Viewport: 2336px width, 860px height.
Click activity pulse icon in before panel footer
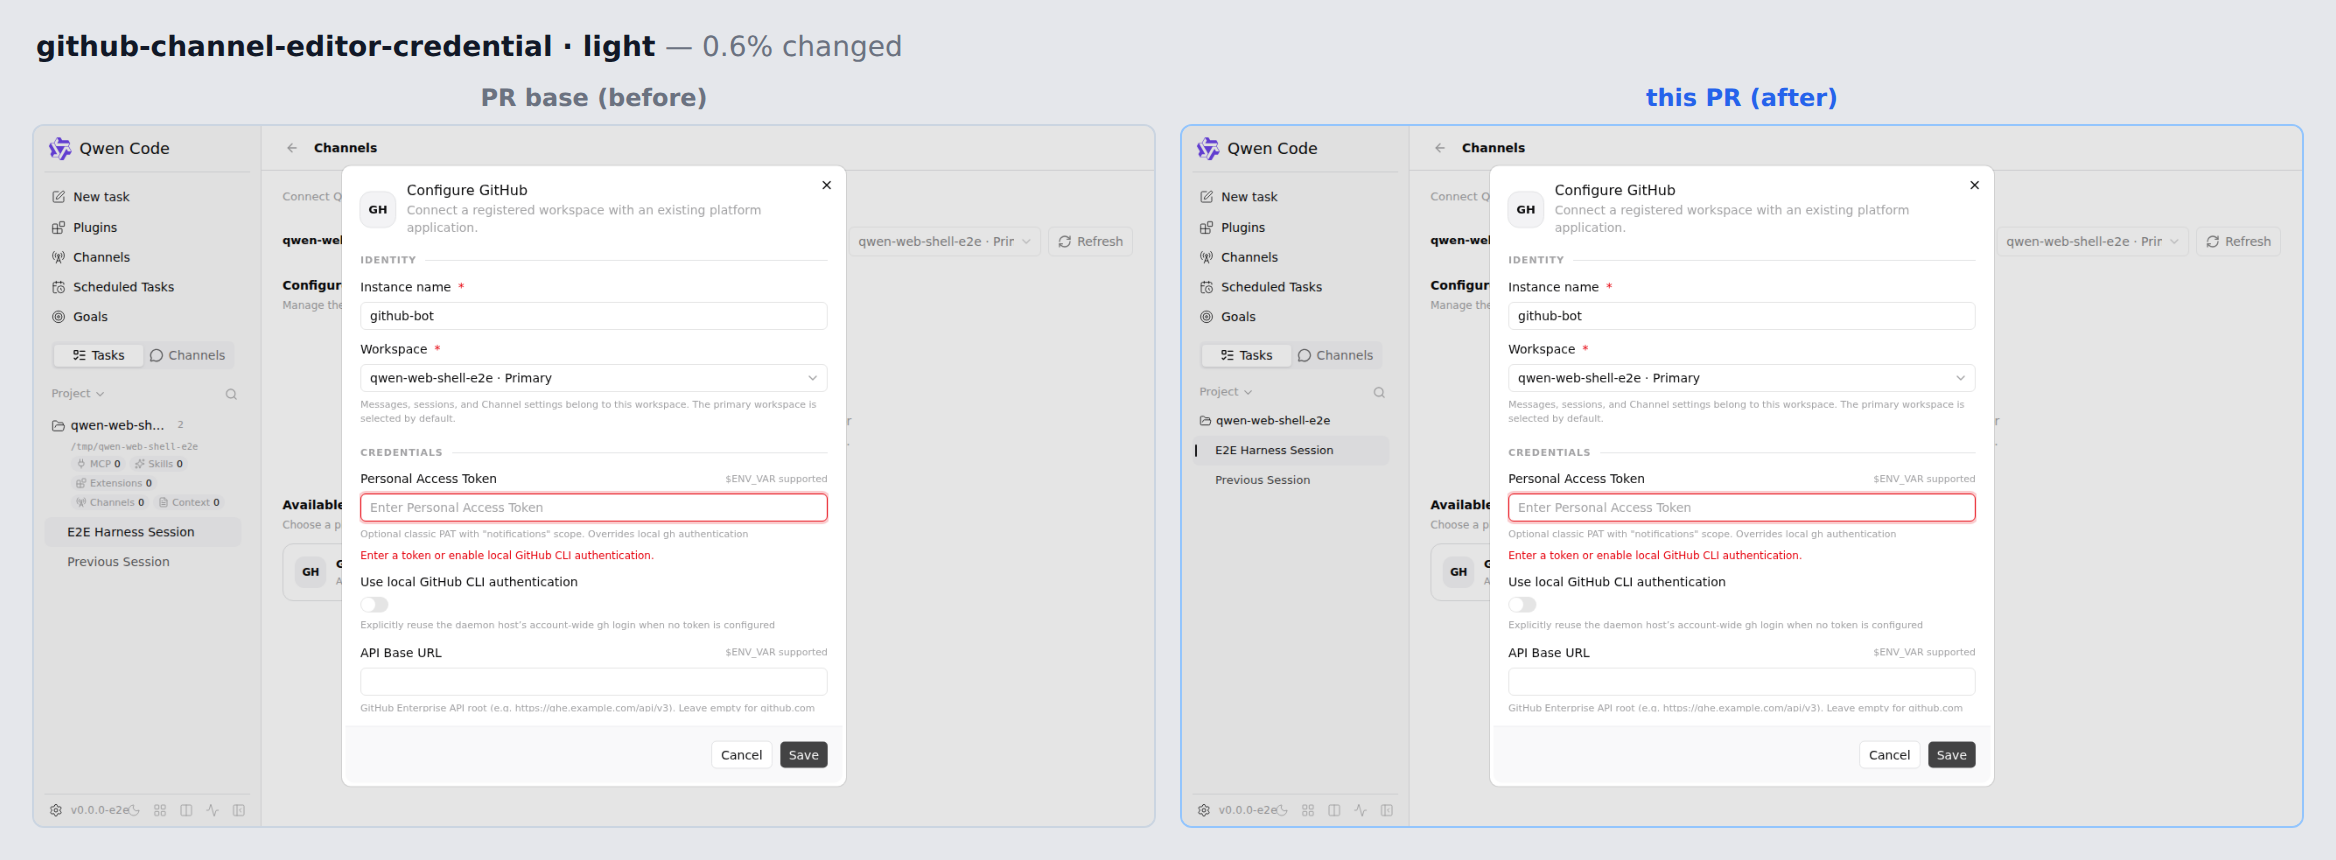(x=212, y=810)
